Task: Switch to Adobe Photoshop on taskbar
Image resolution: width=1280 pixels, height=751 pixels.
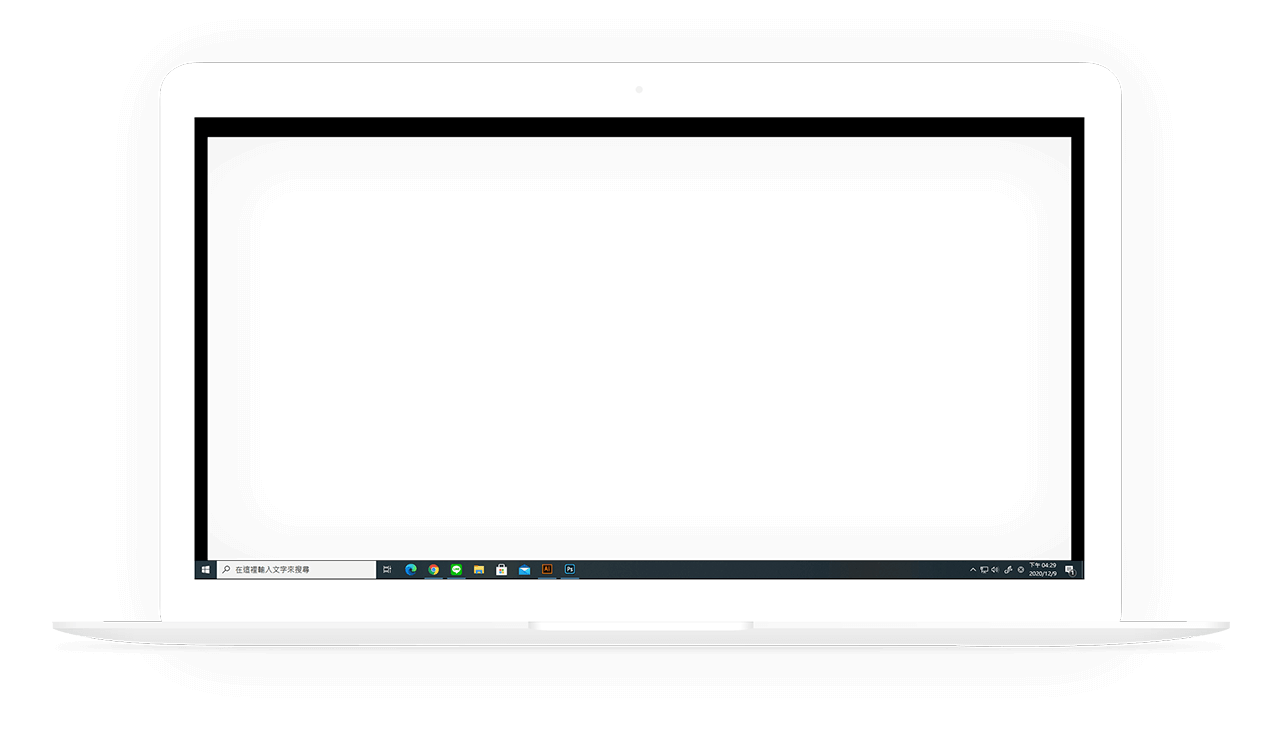Action: [x=570, y=569]
